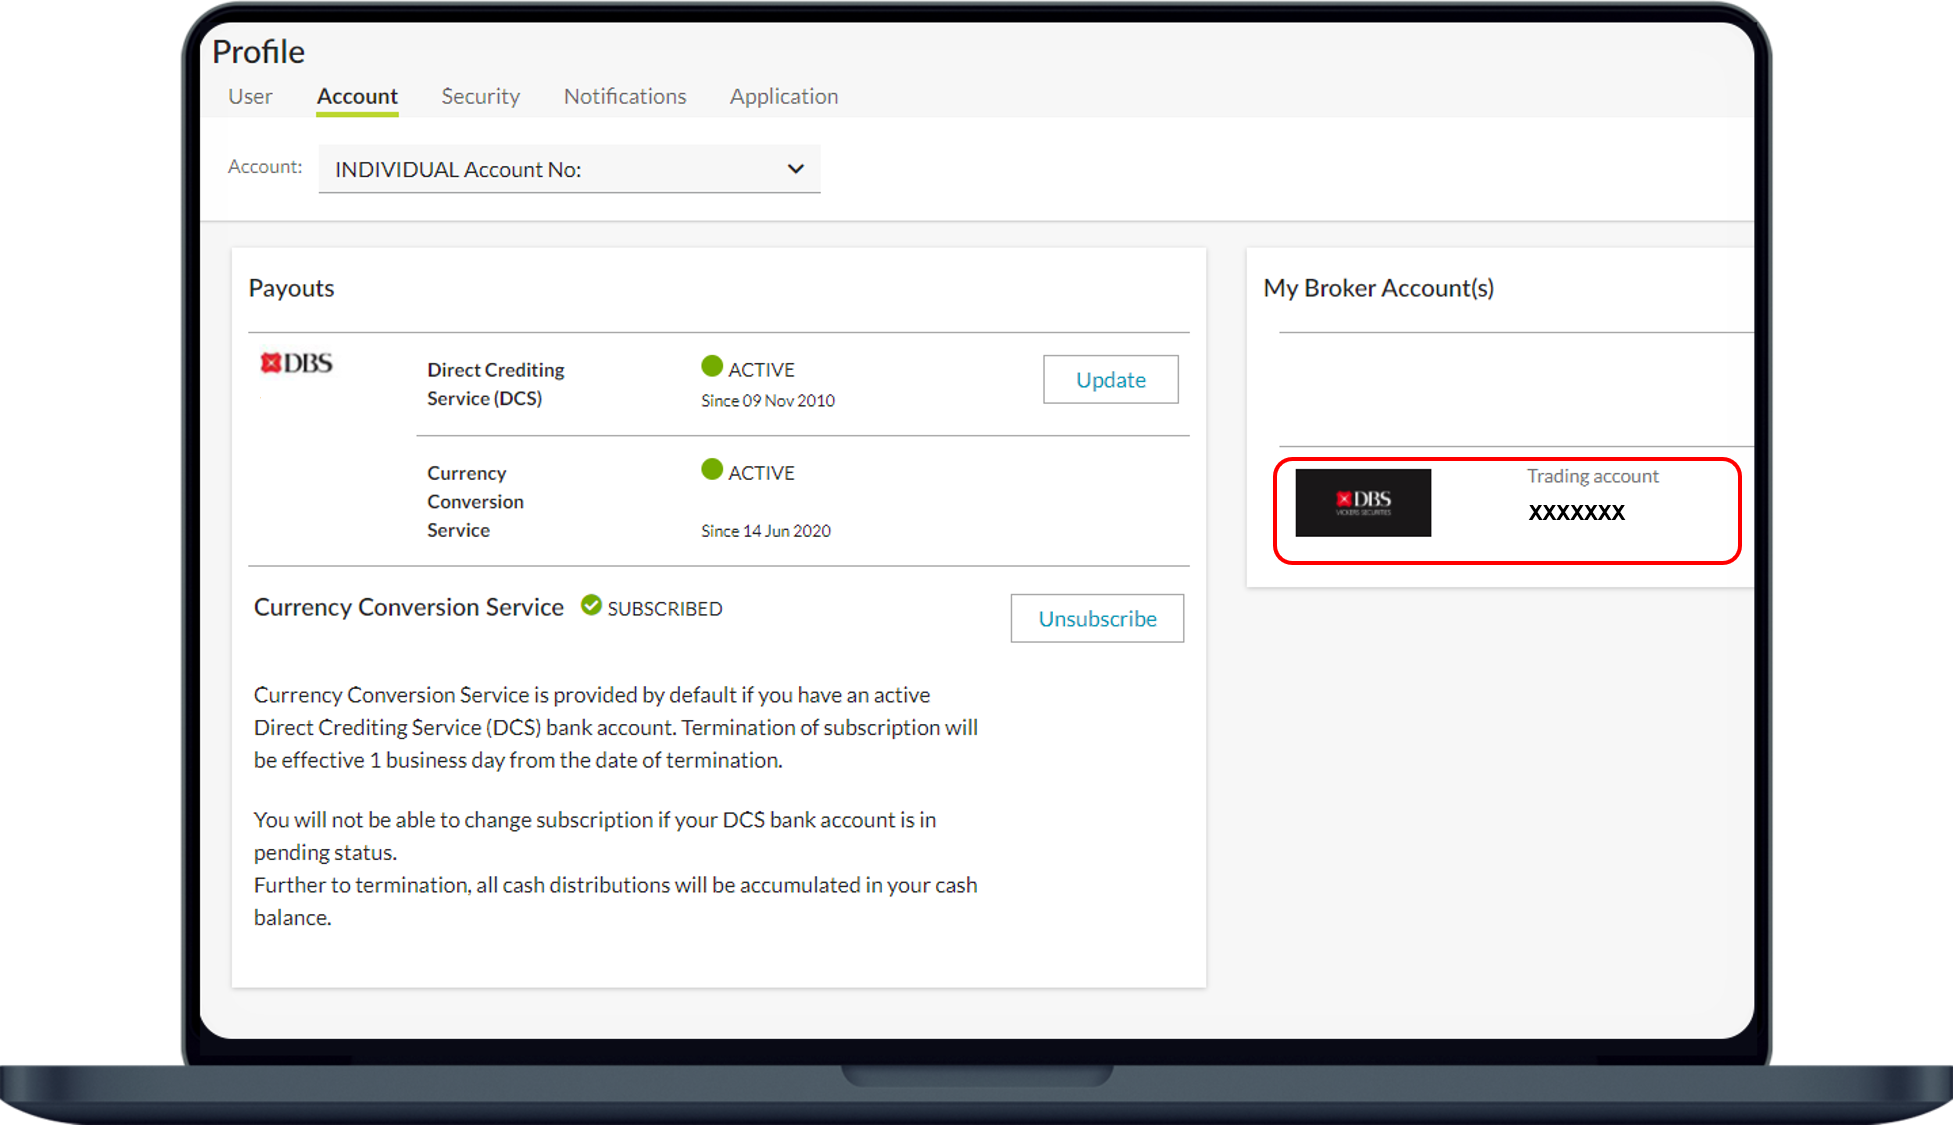The width and height of the screenshot is (1953, 1125).
Task: Open the Security tab
Action: point(480,96)
